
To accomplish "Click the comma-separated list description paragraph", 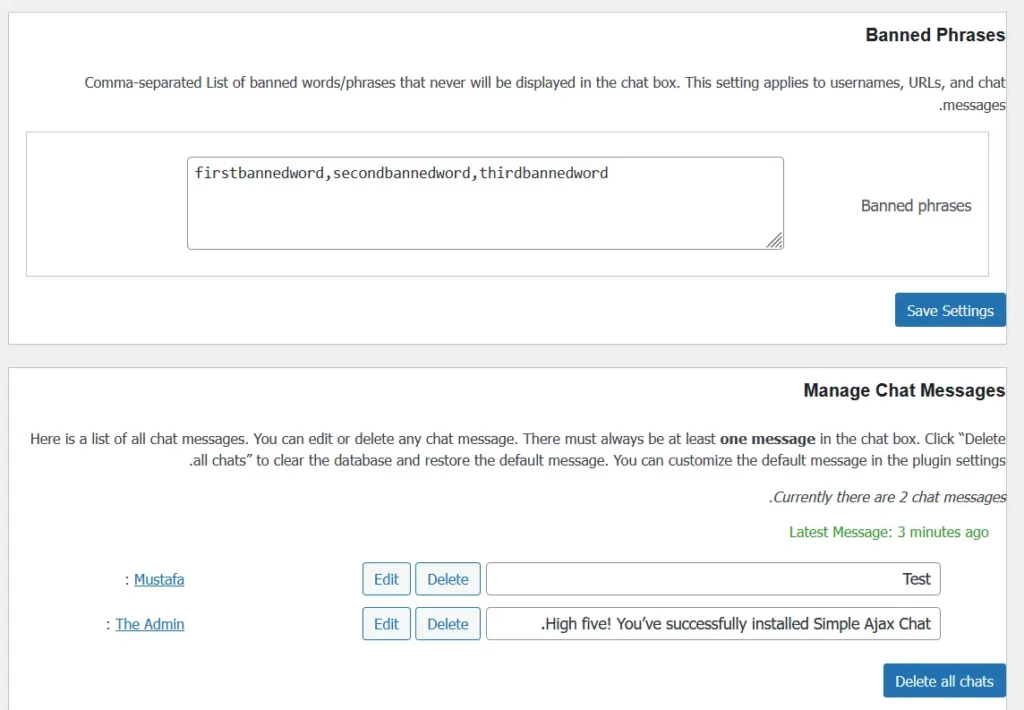I will point(544,83).
